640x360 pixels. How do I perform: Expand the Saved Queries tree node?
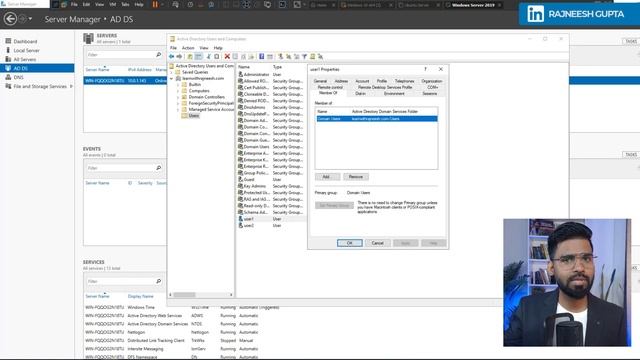click(172, 72)
